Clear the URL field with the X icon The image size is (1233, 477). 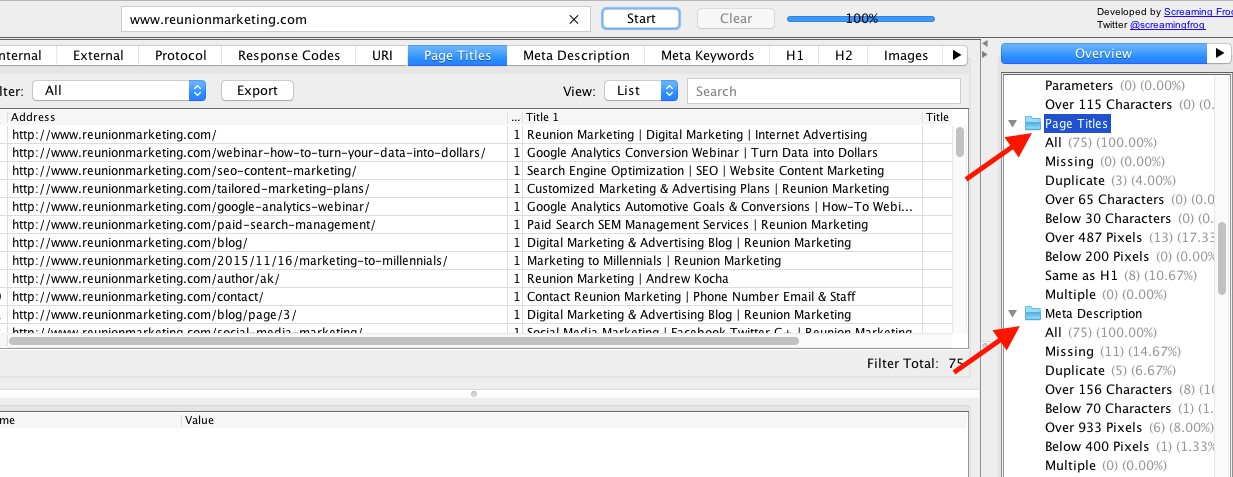pos(573,19)
